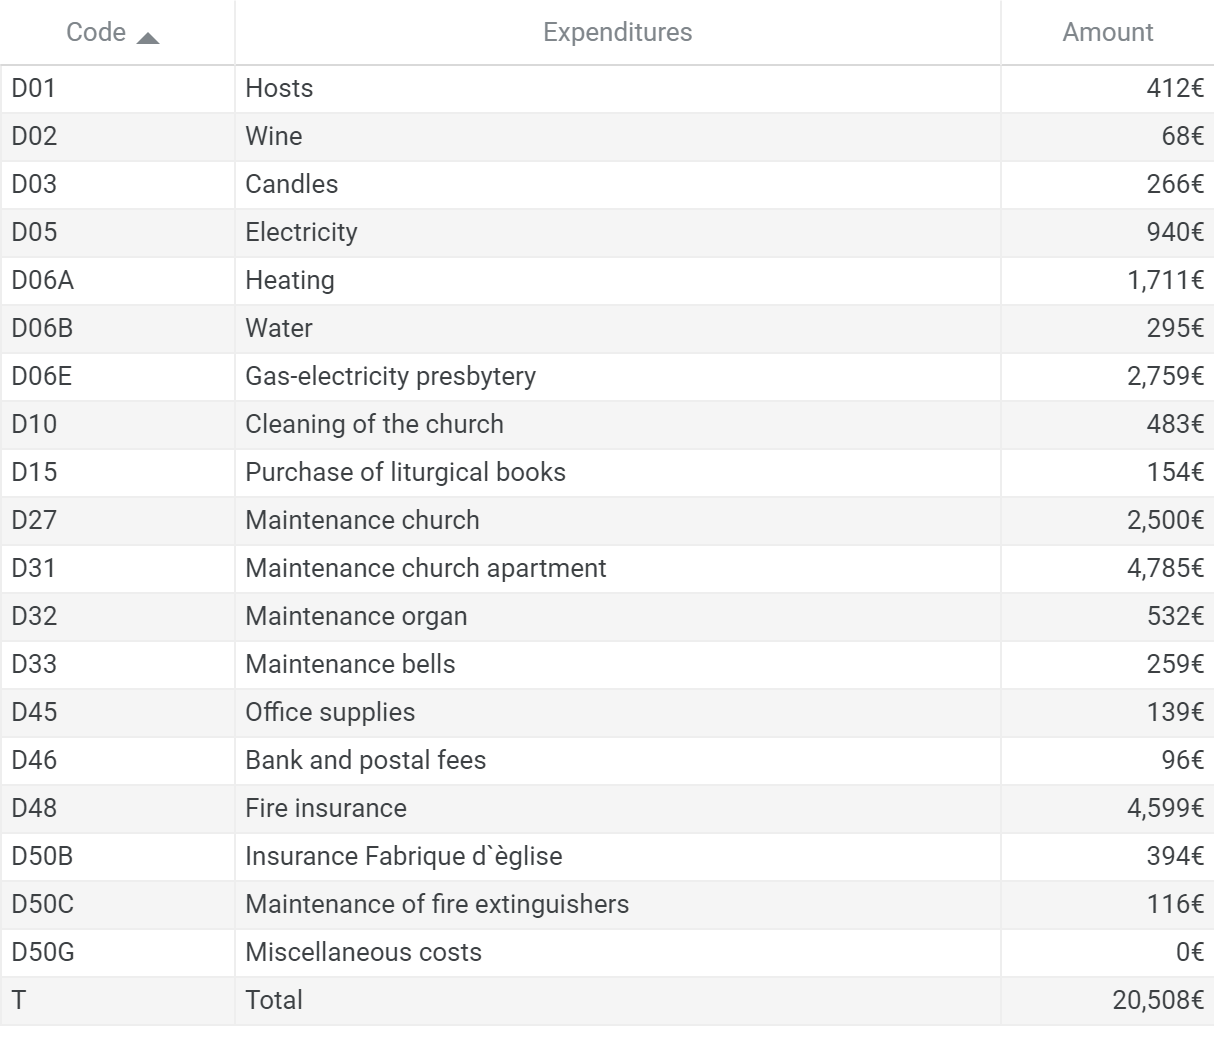The width and height of the screenshot is (1214, 1042).
Task: Click the D10 code cell
Action: tap(117, 424)
